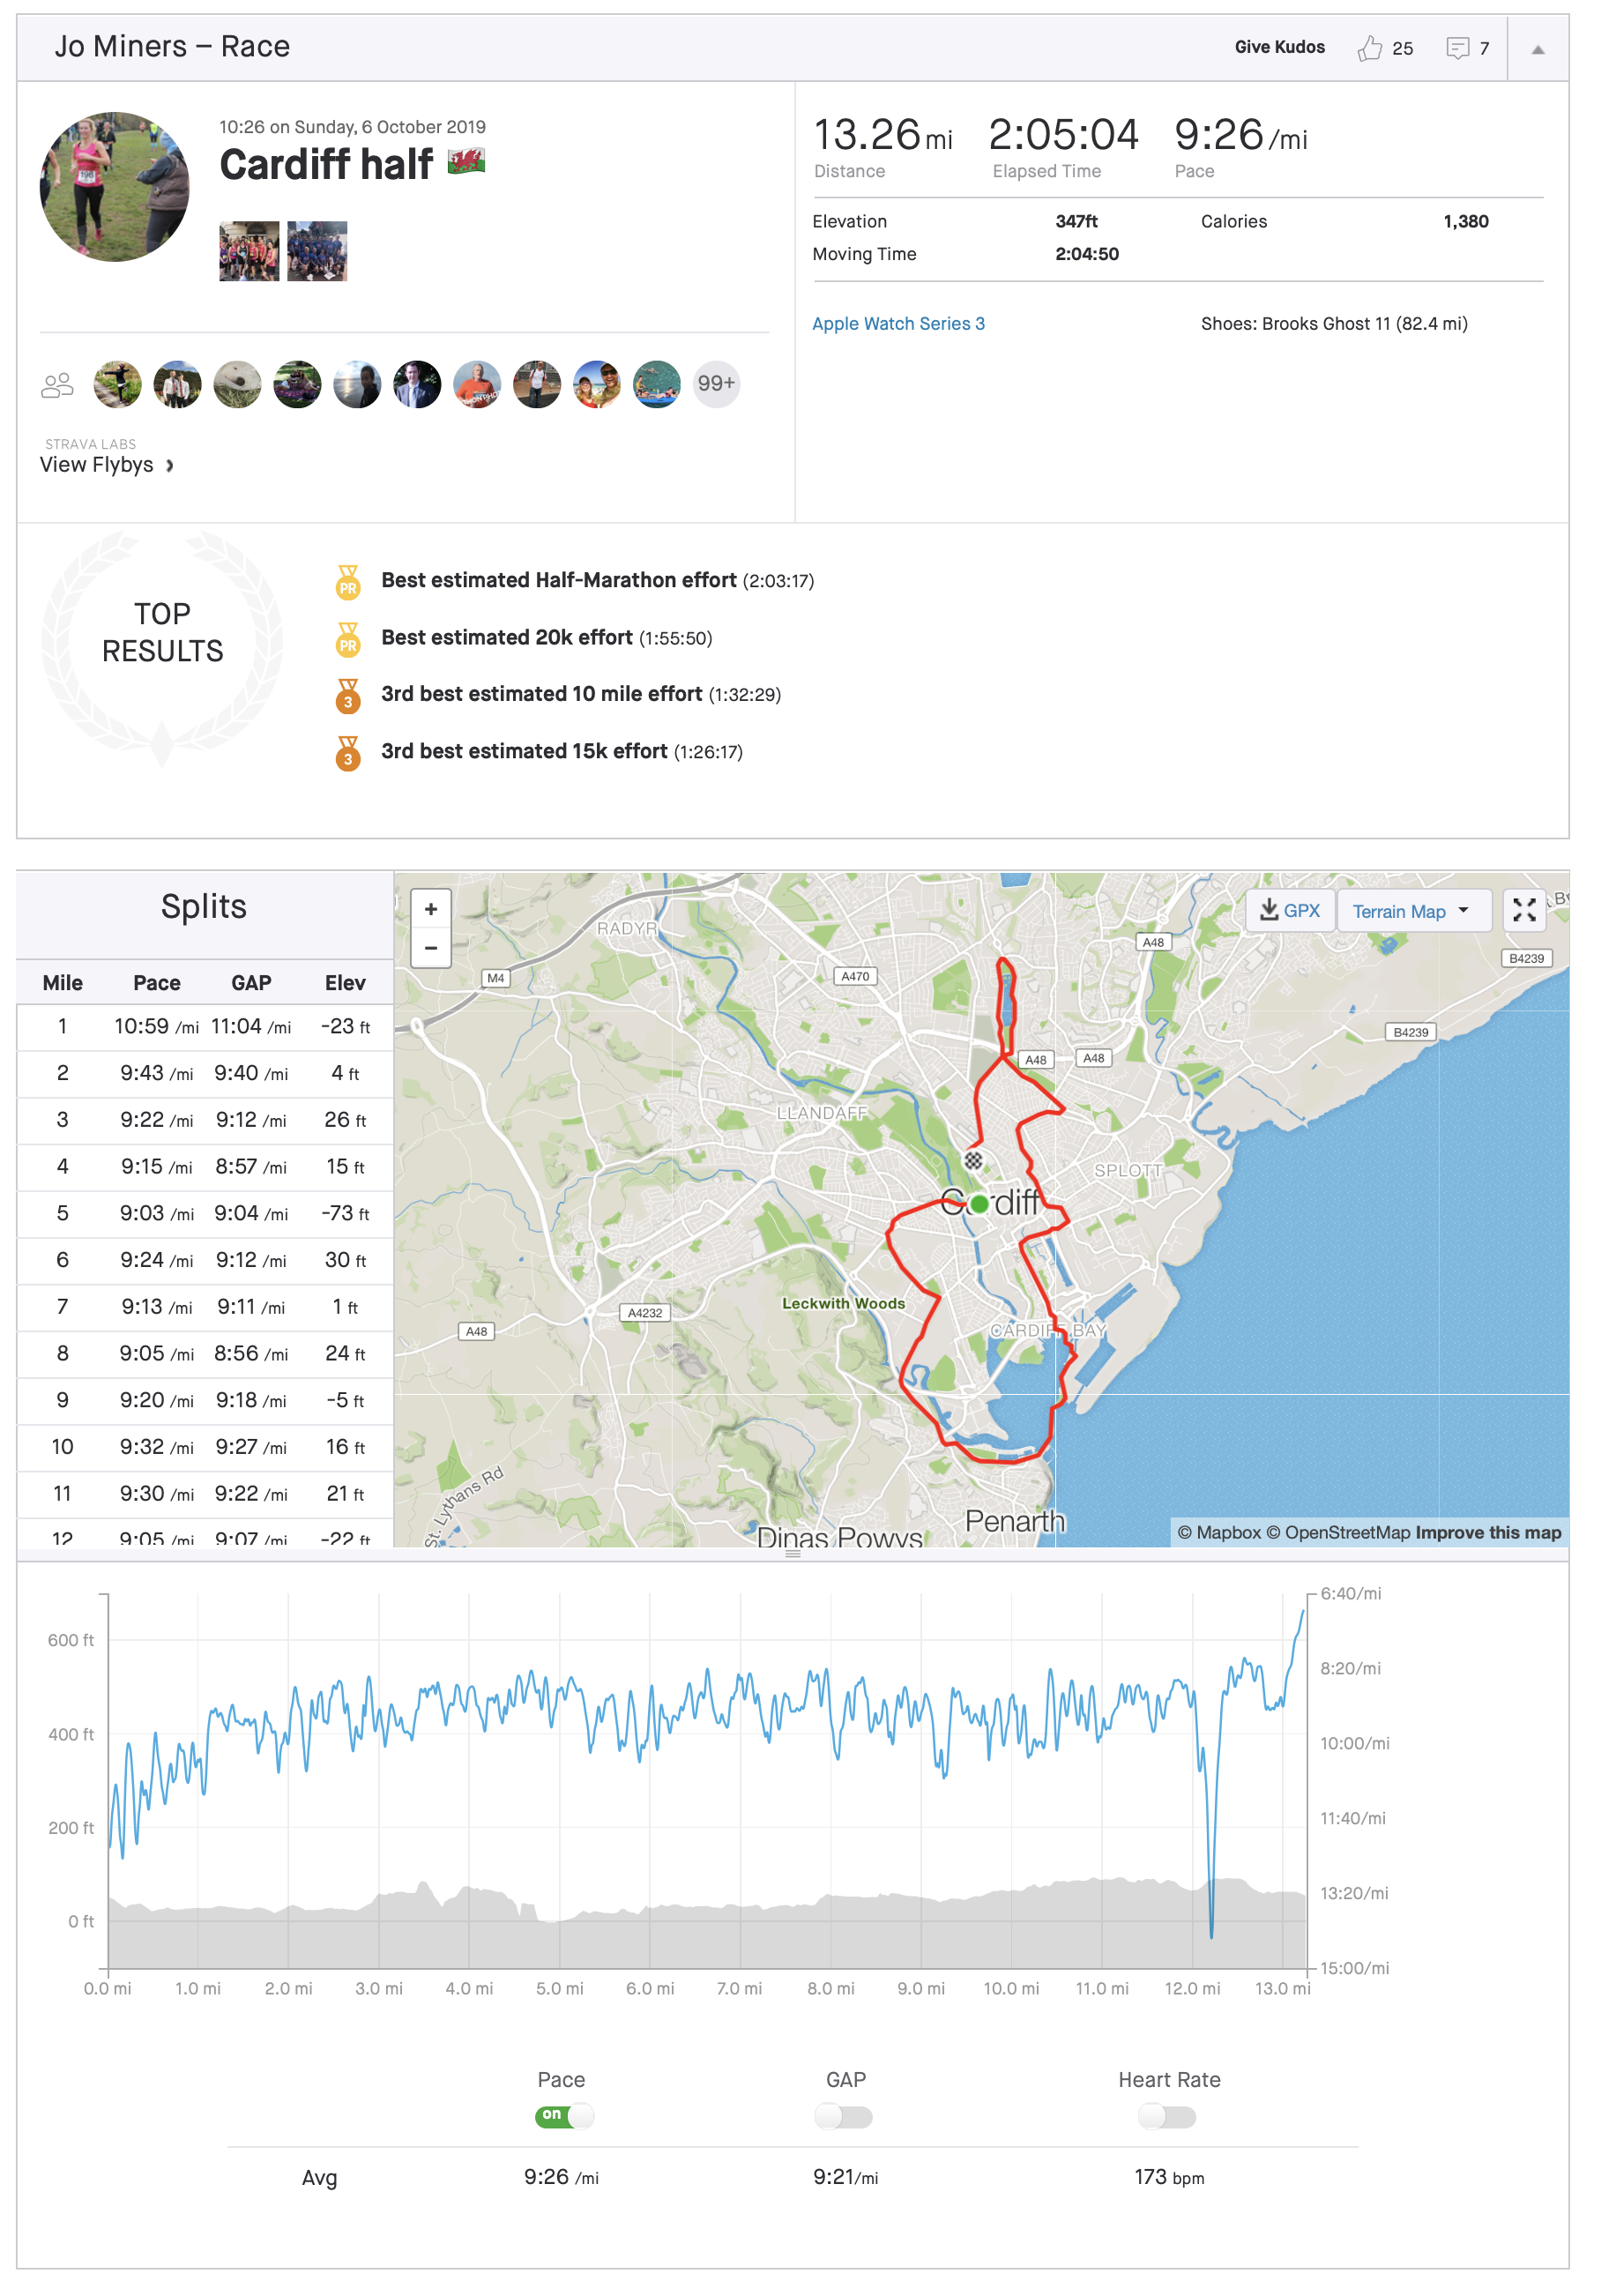Select mile 5 row in Splits
This screenshot has height=2296, width=1601.
point(204,1213)
